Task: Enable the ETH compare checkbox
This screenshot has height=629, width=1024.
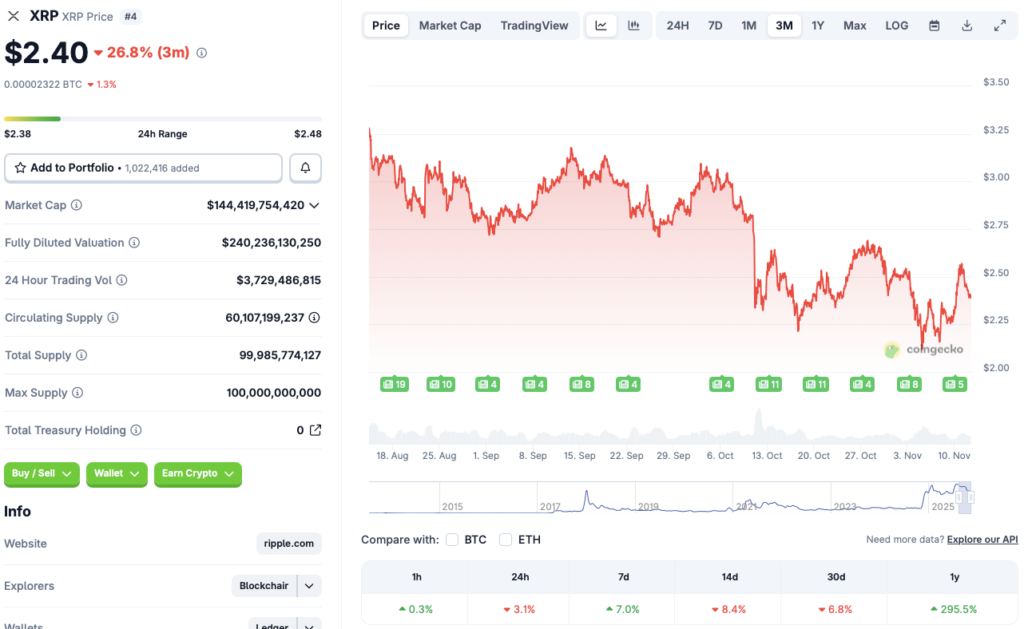Action: click(504, 539)
